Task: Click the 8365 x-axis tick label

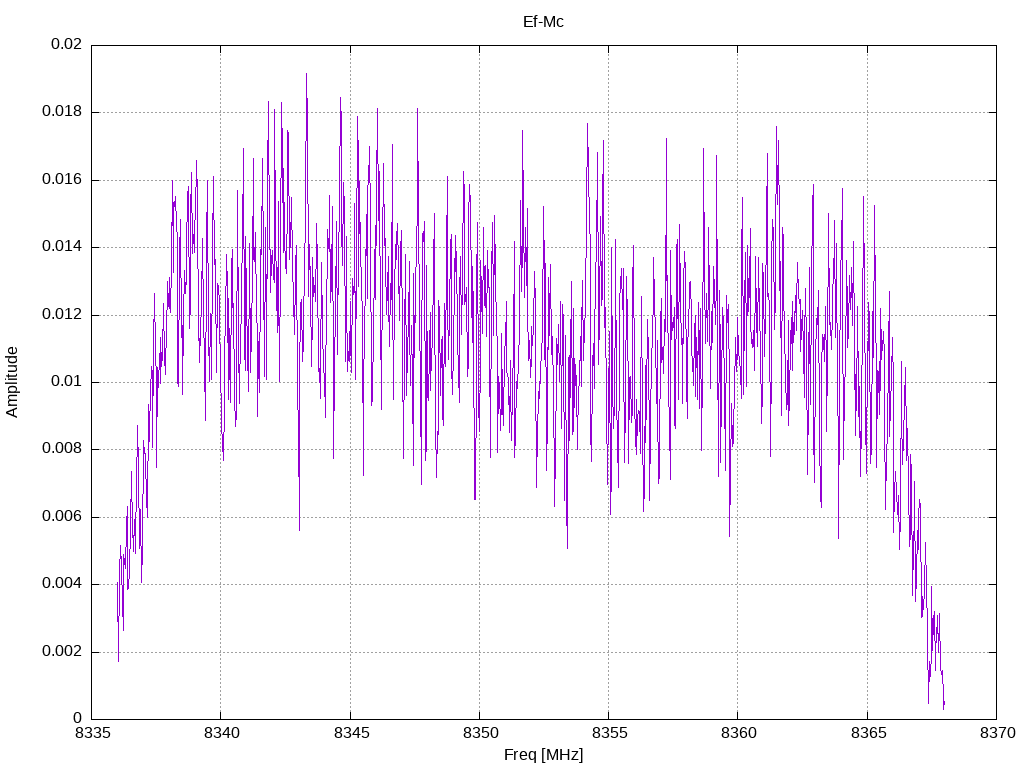Action: tap(868, 733)
